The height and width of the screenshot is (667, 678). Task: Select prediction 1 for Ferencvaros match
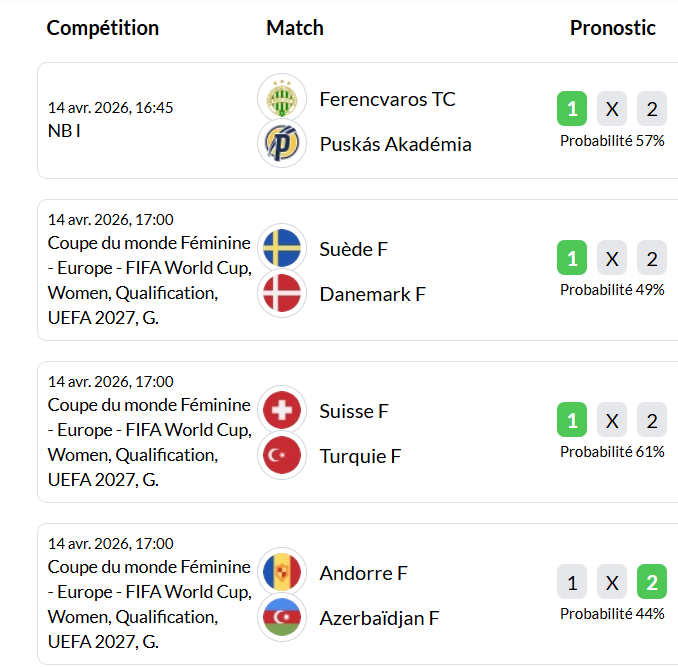[572, 108]
